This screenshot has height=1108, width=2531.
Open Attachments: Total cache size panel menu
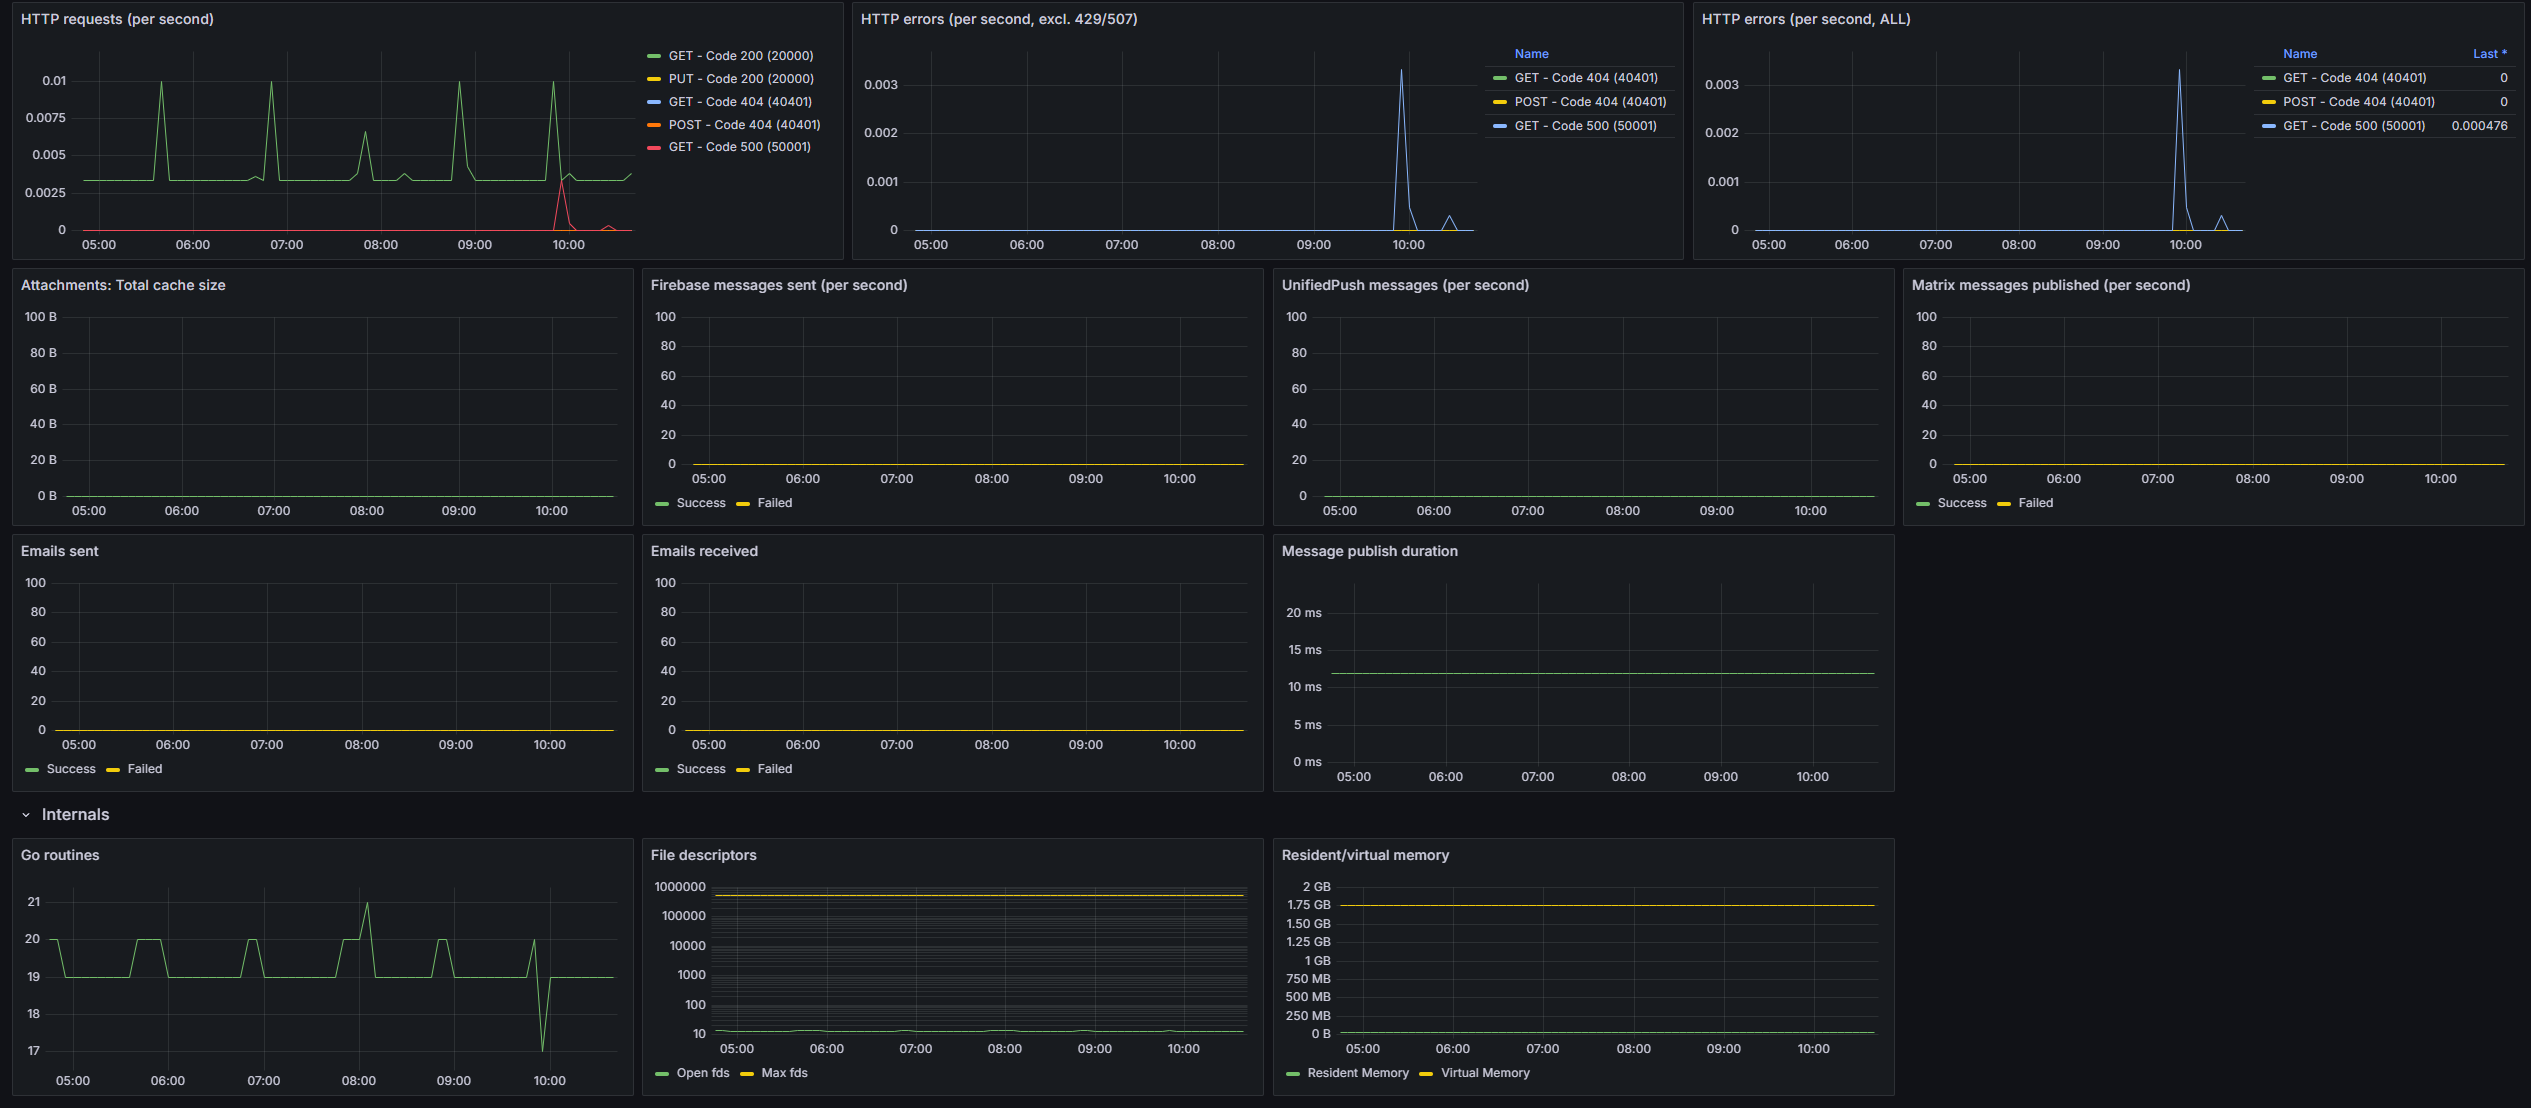coord(123,285)
